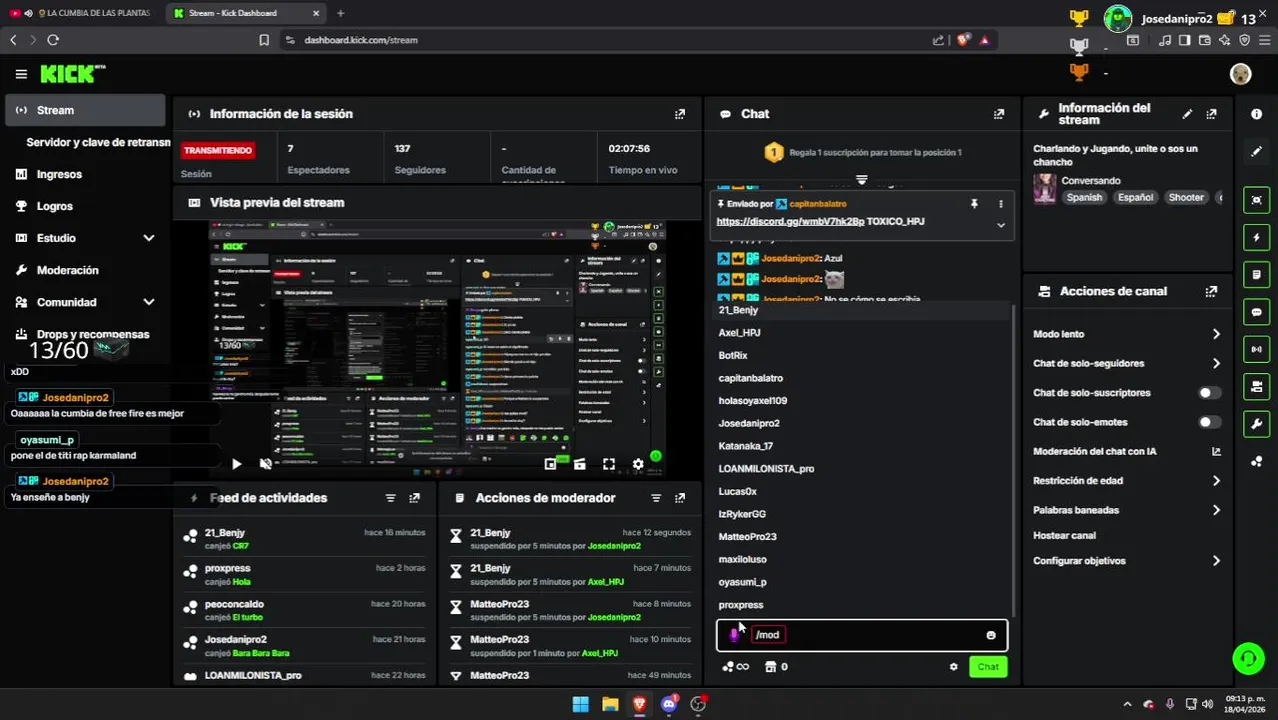The image size is (1278, 720).
Task: Expand Palabras baneadas settings
Action: (1126, 510)
